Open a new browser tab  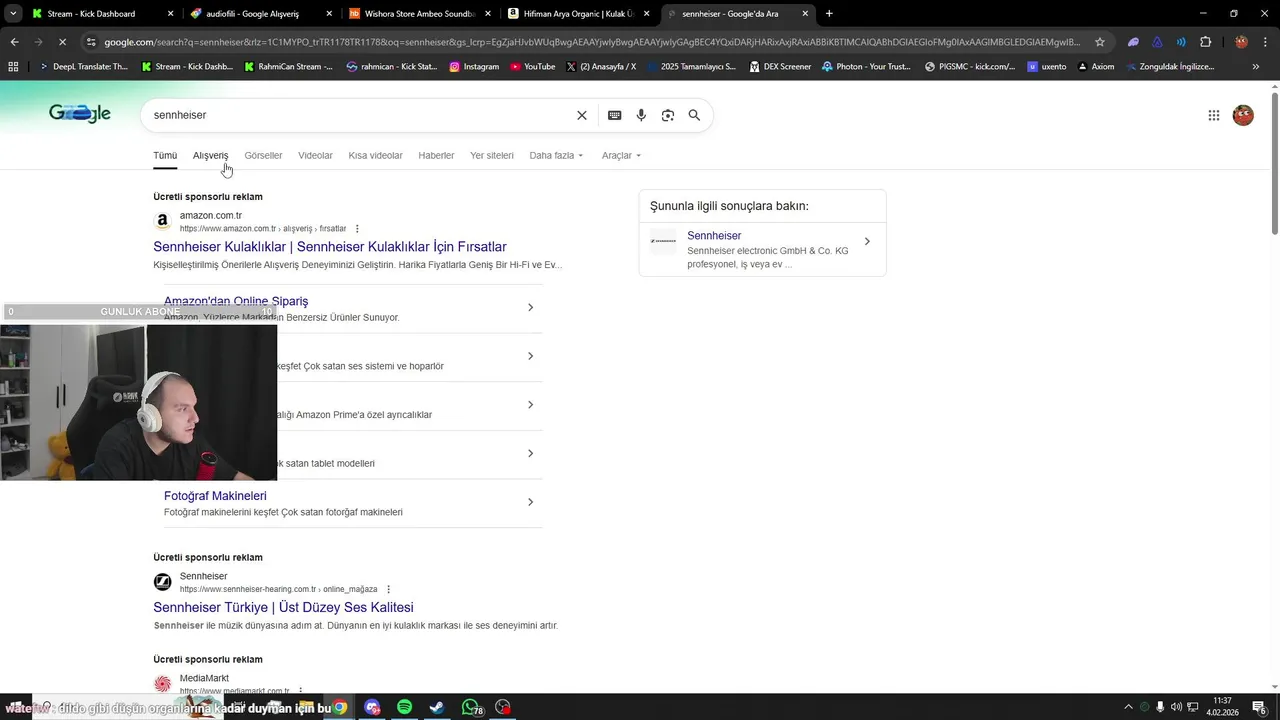[x=829, y=14]
